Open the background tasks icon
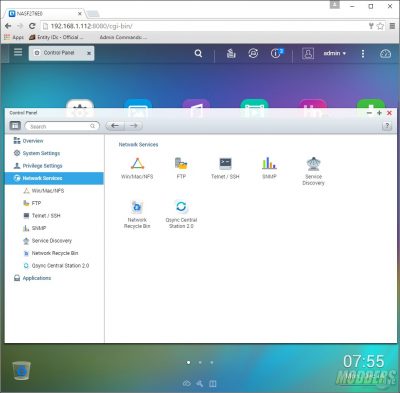This screenshot has width=400, height=393. (231, 53)
